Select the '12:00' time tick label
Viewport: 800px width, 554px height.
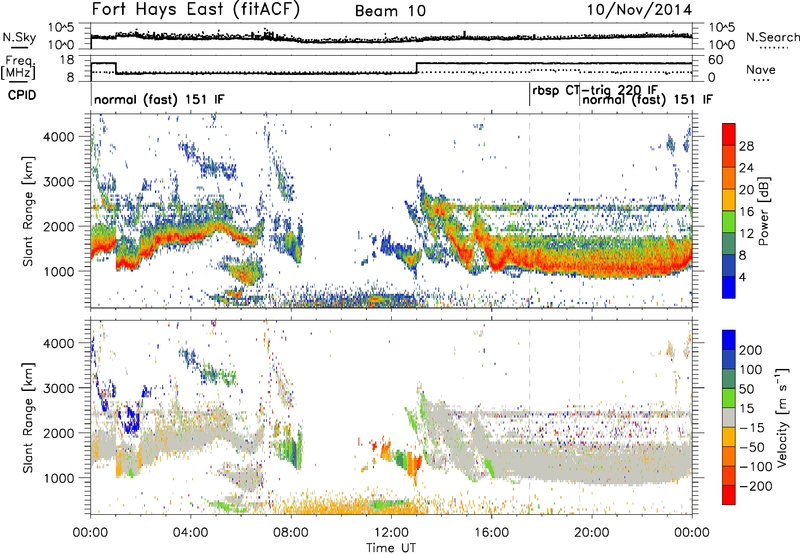pyautogui.click(x=391, y=533)
